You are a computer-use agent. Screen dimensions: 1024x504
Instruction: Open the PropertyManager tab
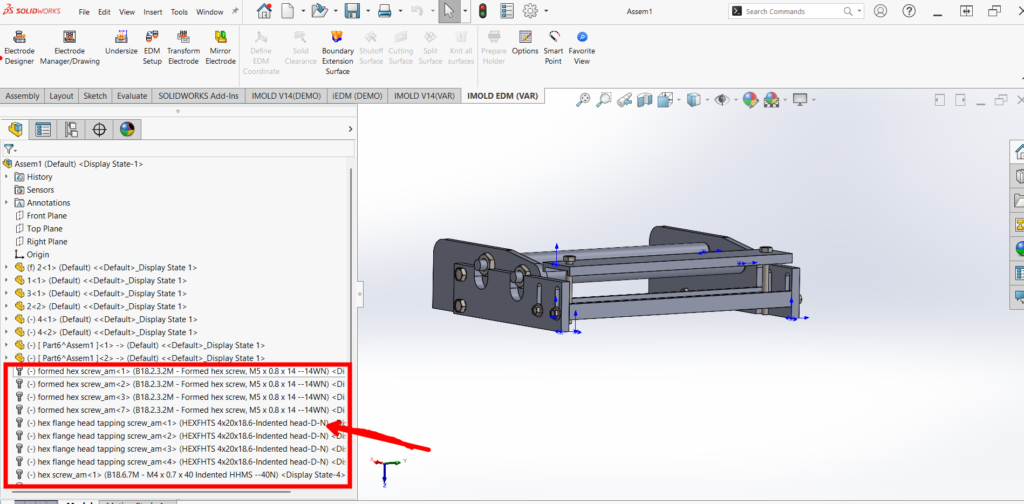[43, 129]
